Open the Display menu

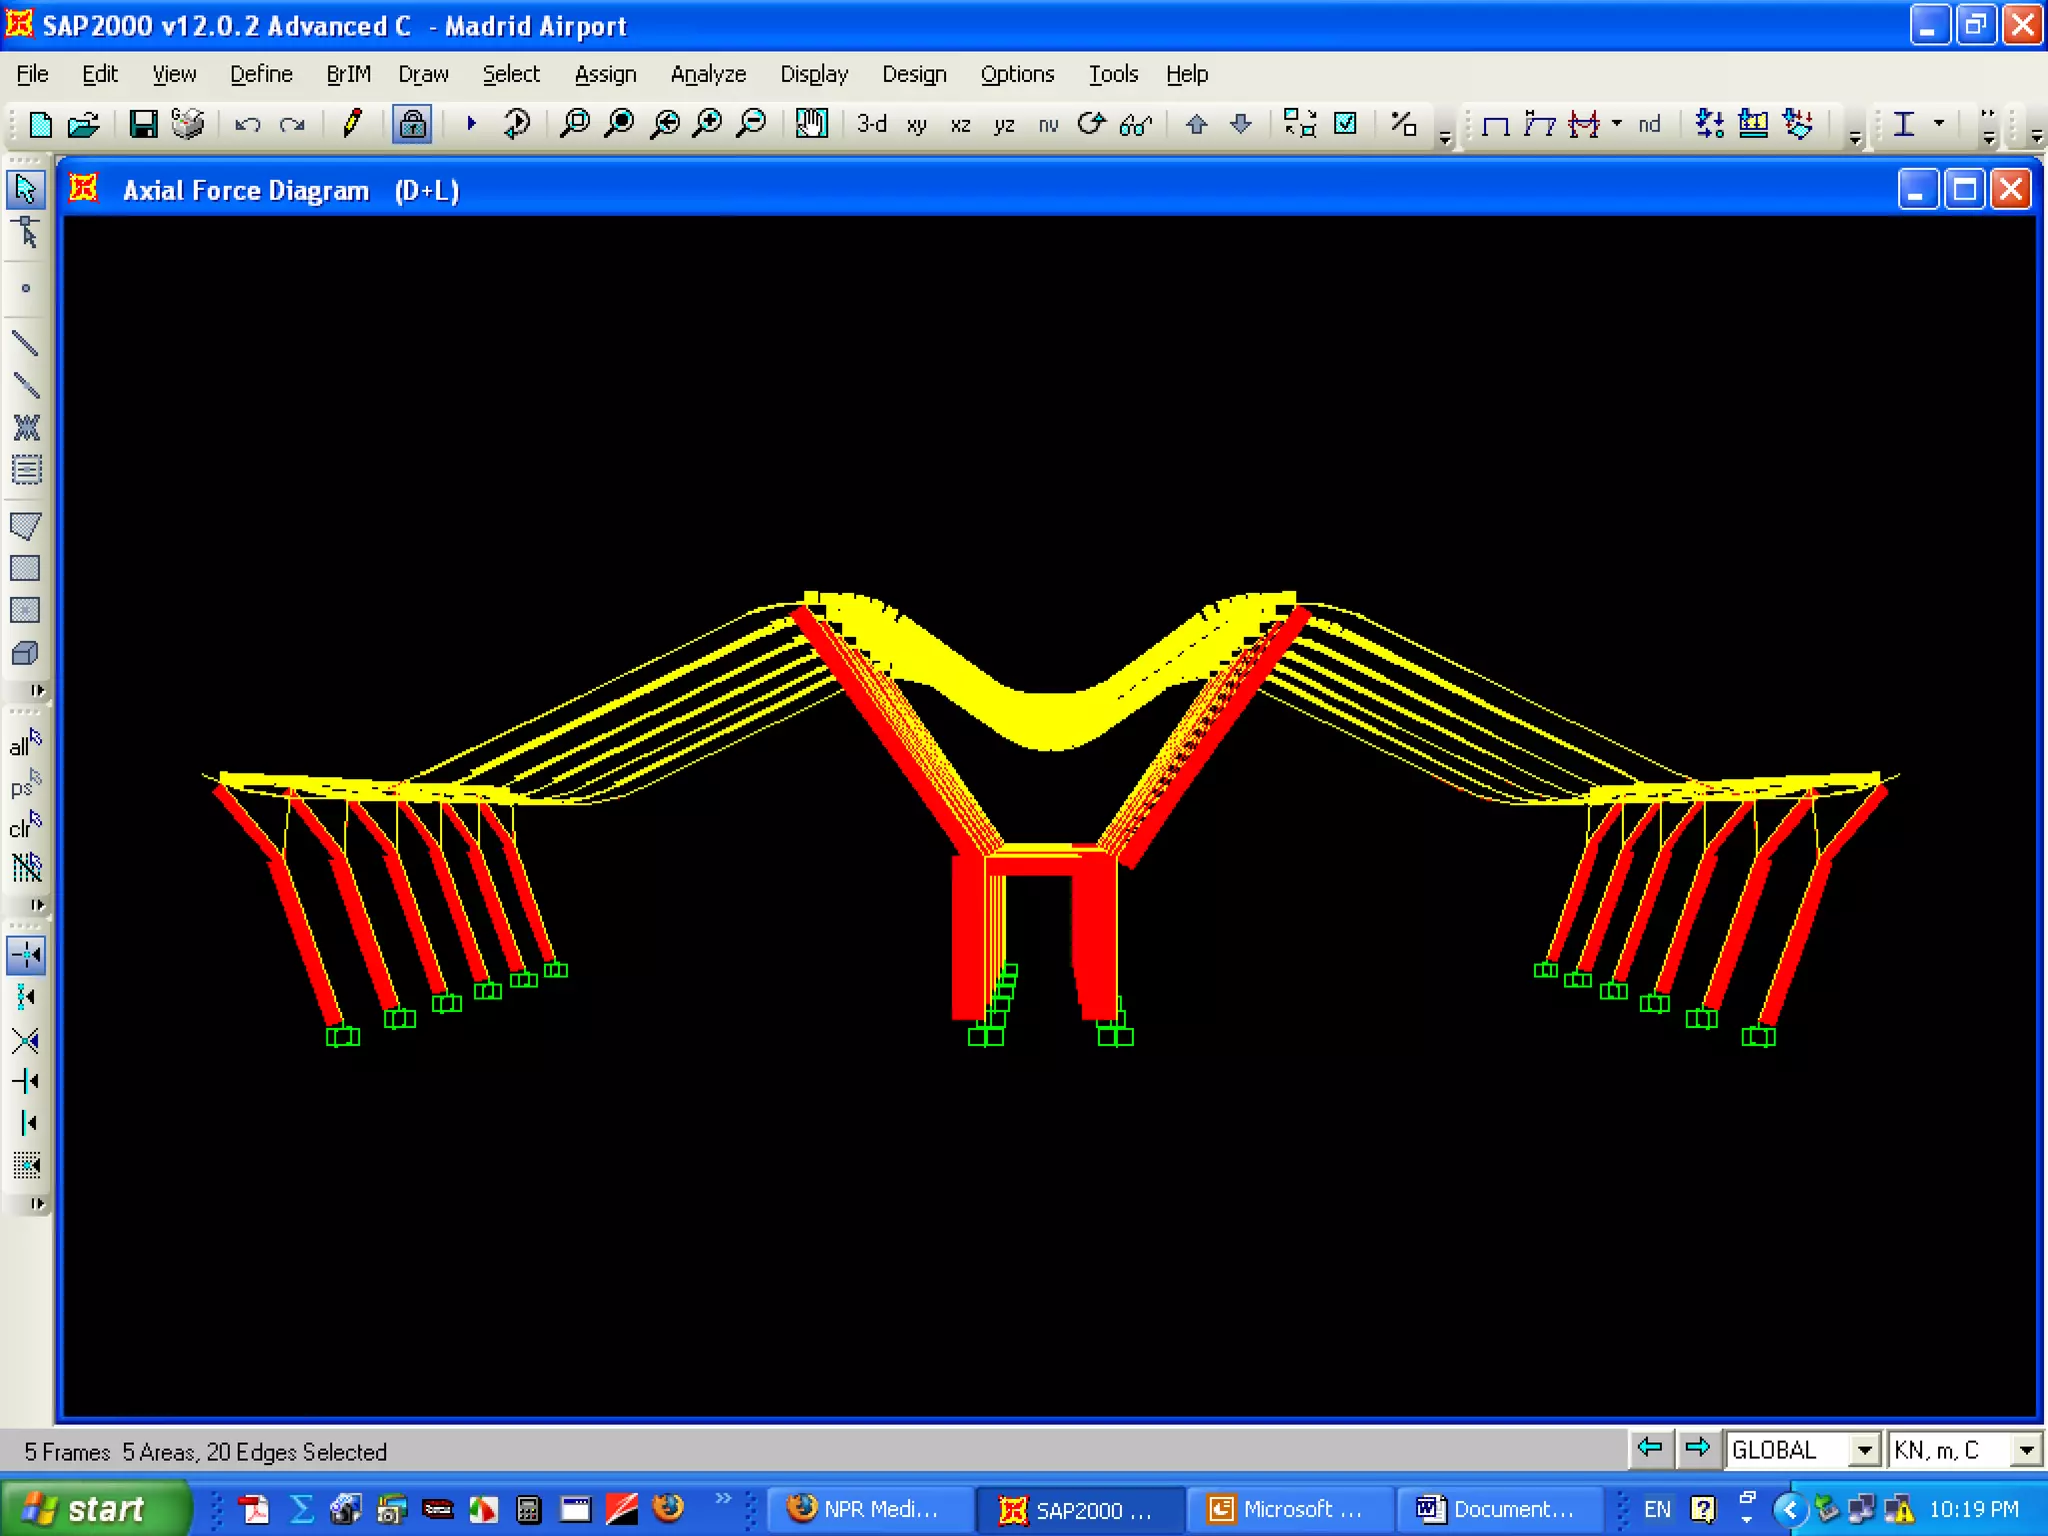(814, 74)
